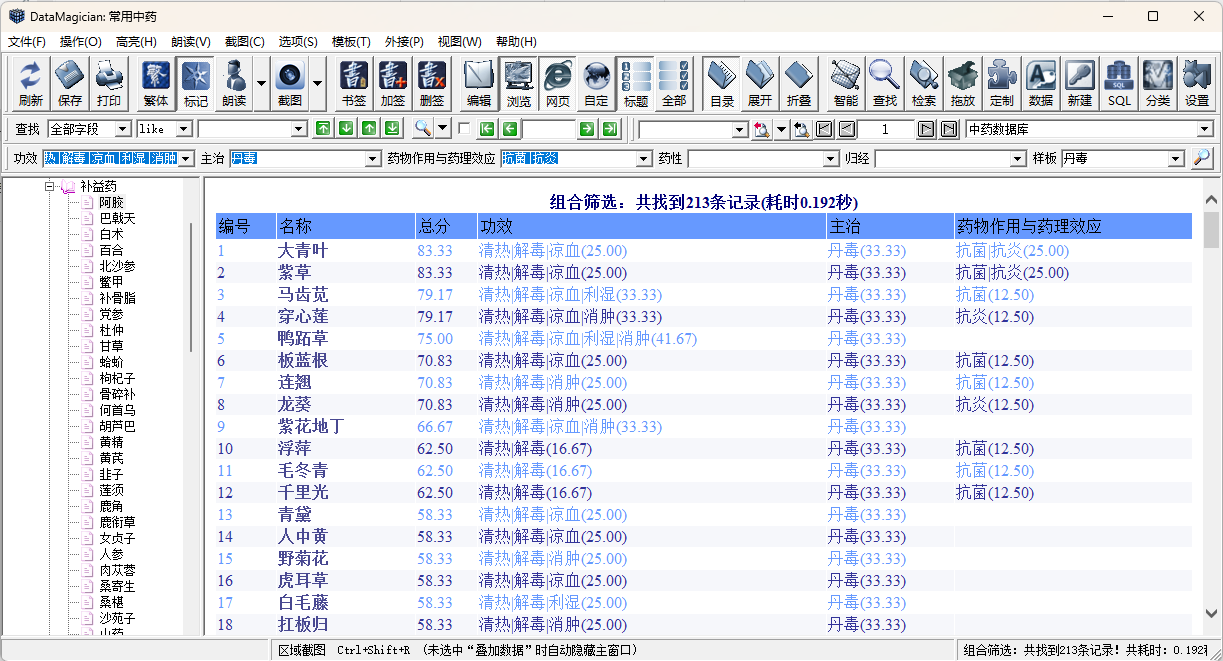Open the 归经 filter dropdown
Screen dimensions: 1223x661
click(x=1019, y=159)
